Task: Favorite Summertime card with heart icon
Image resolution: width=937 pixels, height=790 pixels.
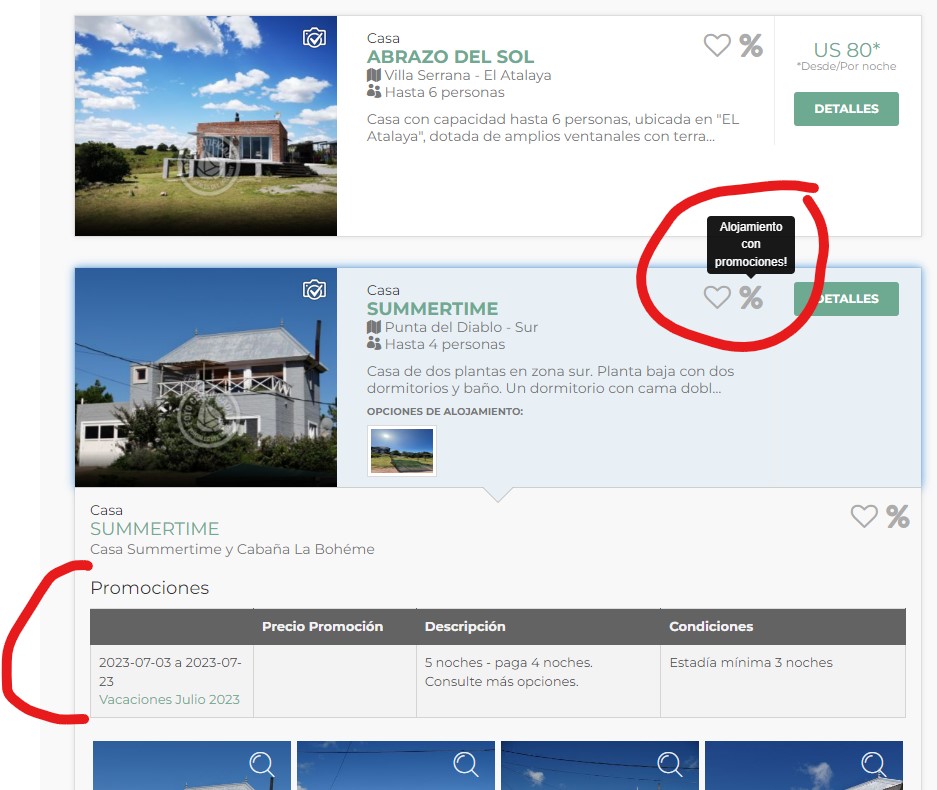Action: (x=716, y=297)
